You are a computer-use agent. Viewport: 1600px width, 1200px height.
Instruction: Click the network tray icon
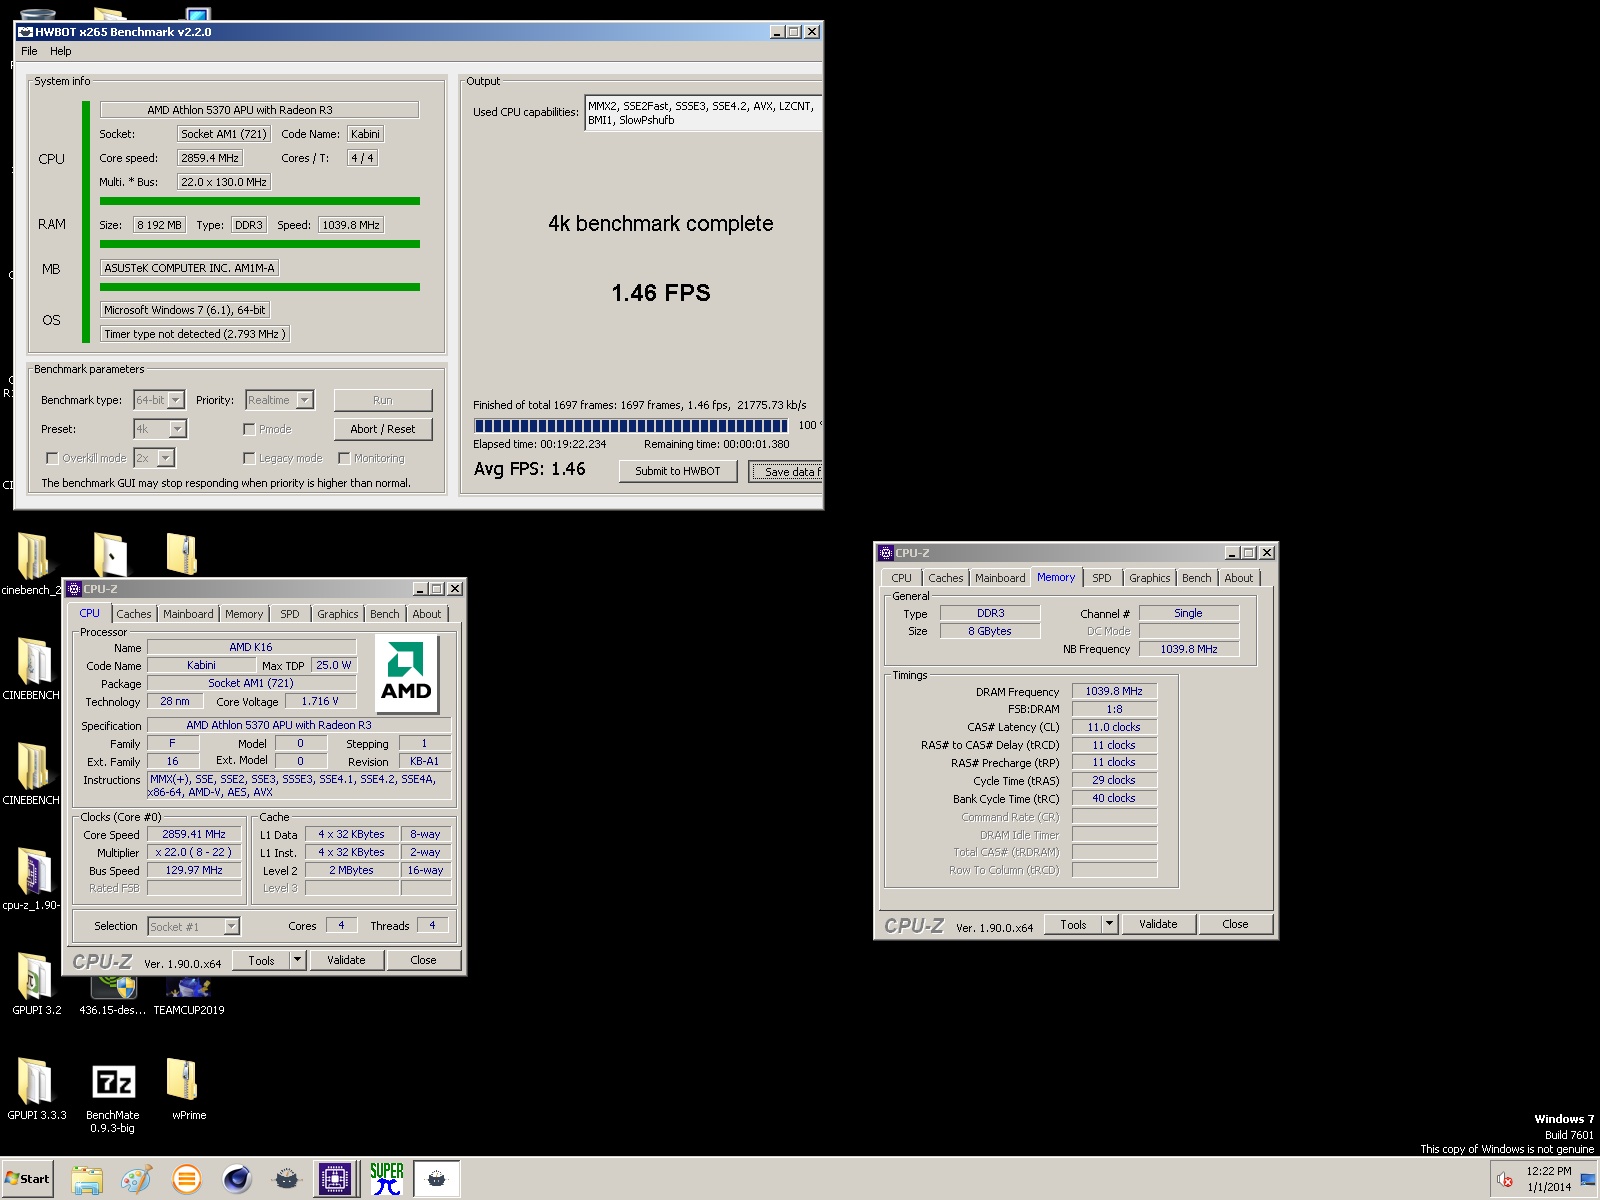point(1587,1180)
